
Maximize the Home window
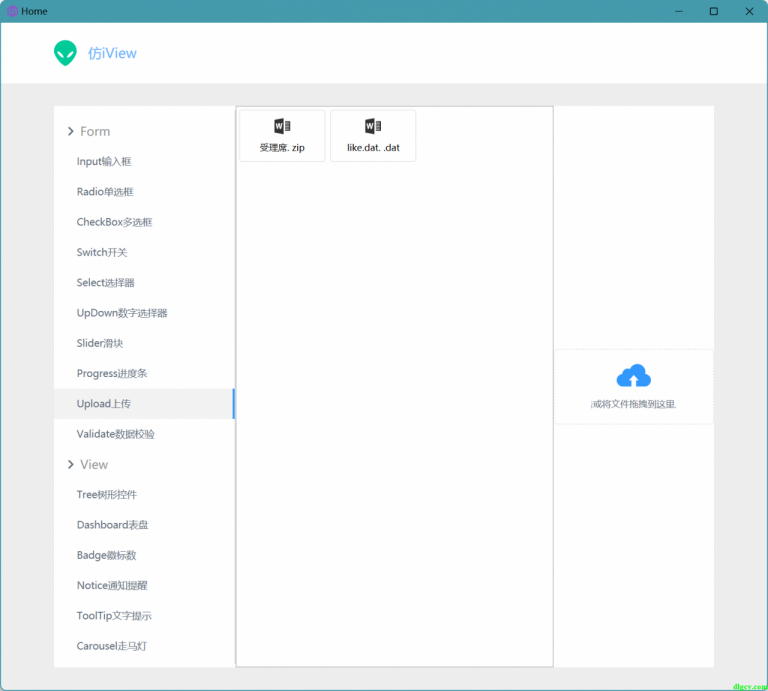pos(713,11)
